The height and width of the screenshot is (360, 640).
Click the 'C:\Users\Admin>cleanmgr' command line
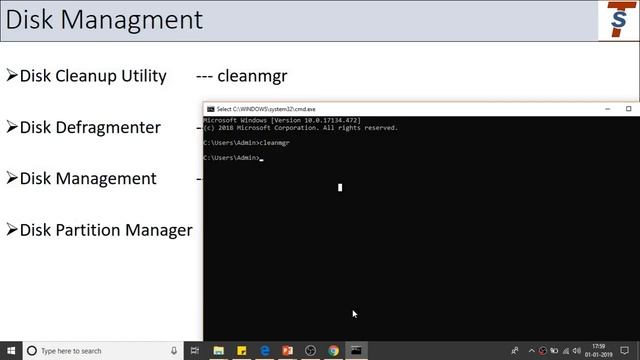pos(247,143)
